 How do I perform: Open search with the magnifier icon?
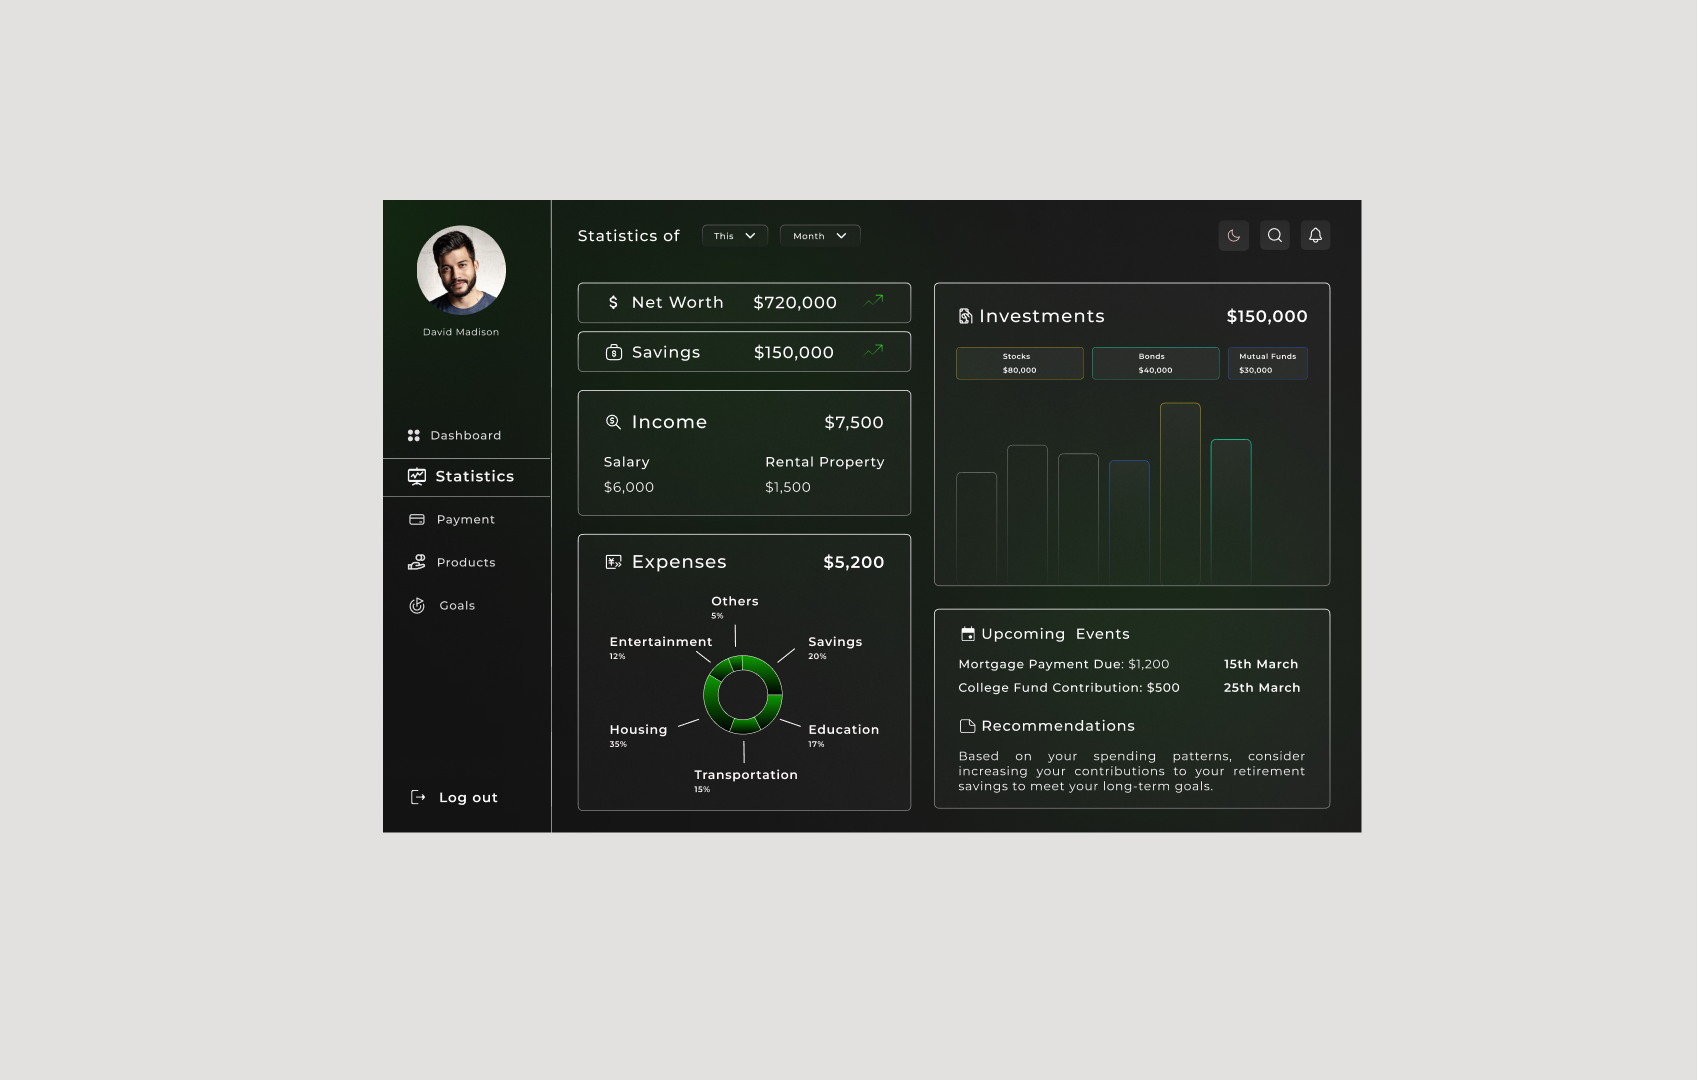tap(1275, 236)
